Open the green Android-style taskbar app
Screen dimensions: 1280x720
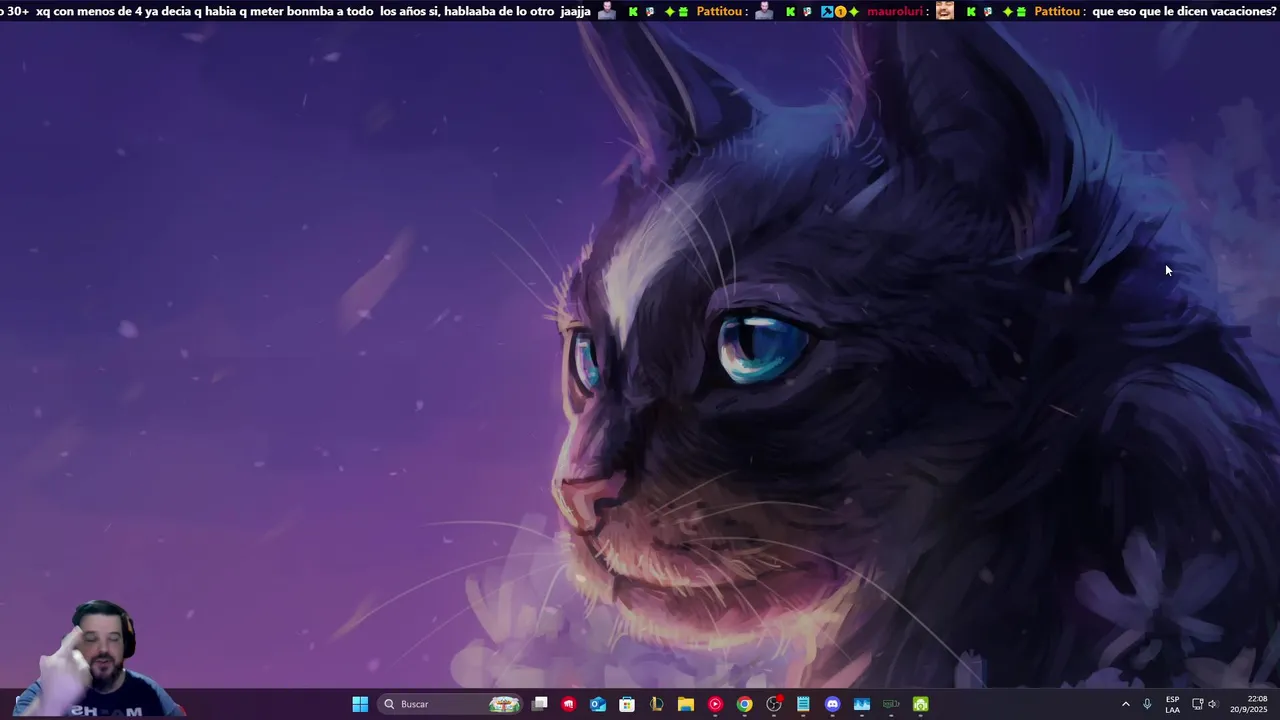(920, 704)
